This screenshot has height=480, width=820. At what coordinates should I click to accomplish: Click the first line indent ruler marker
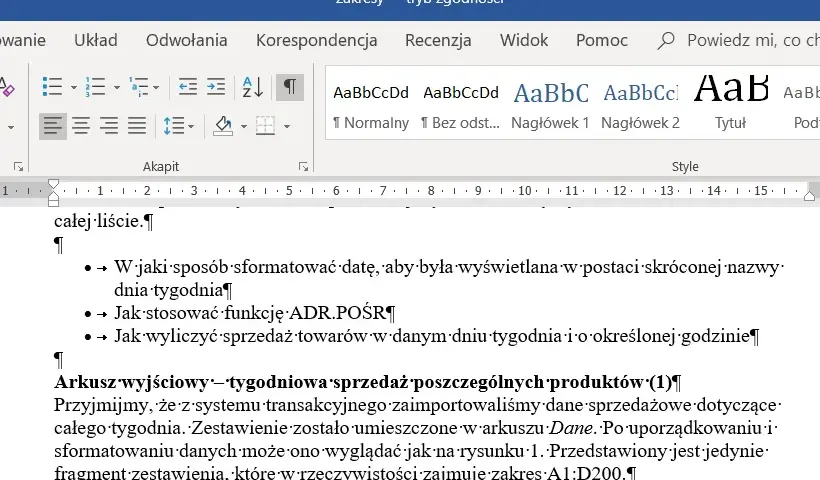(53, 185)
